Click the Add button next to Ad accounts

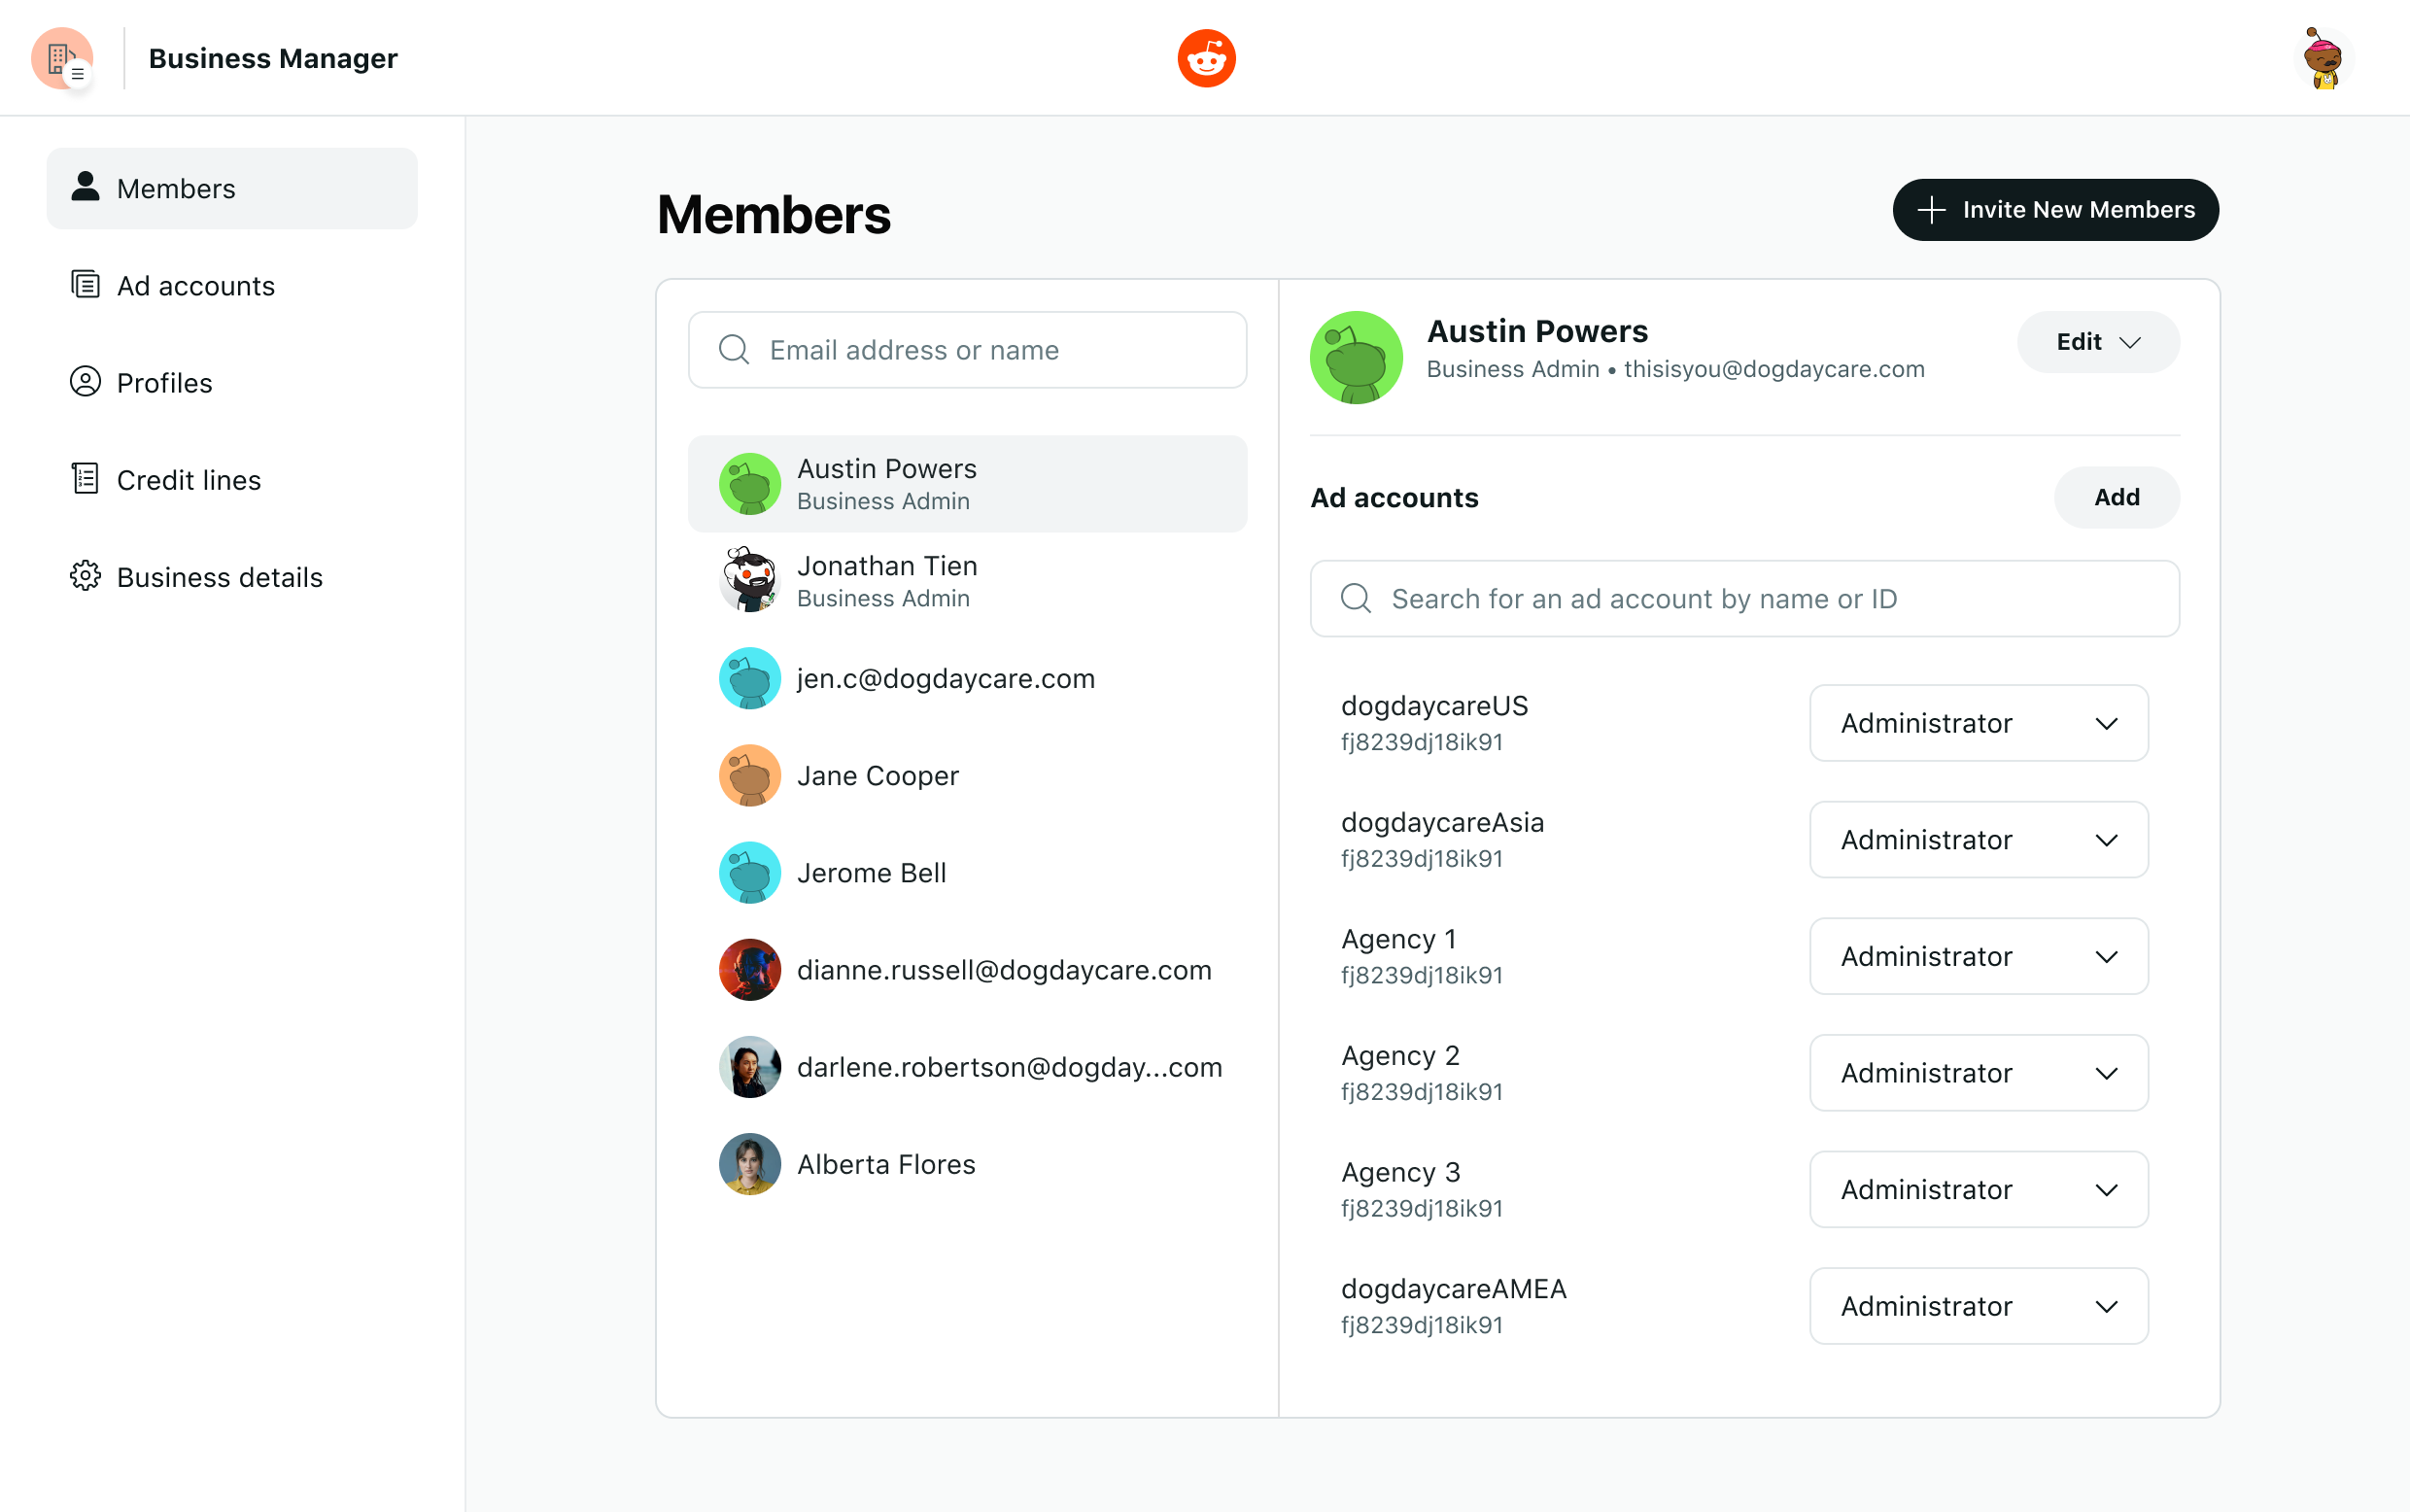[x=2117, y=497]
